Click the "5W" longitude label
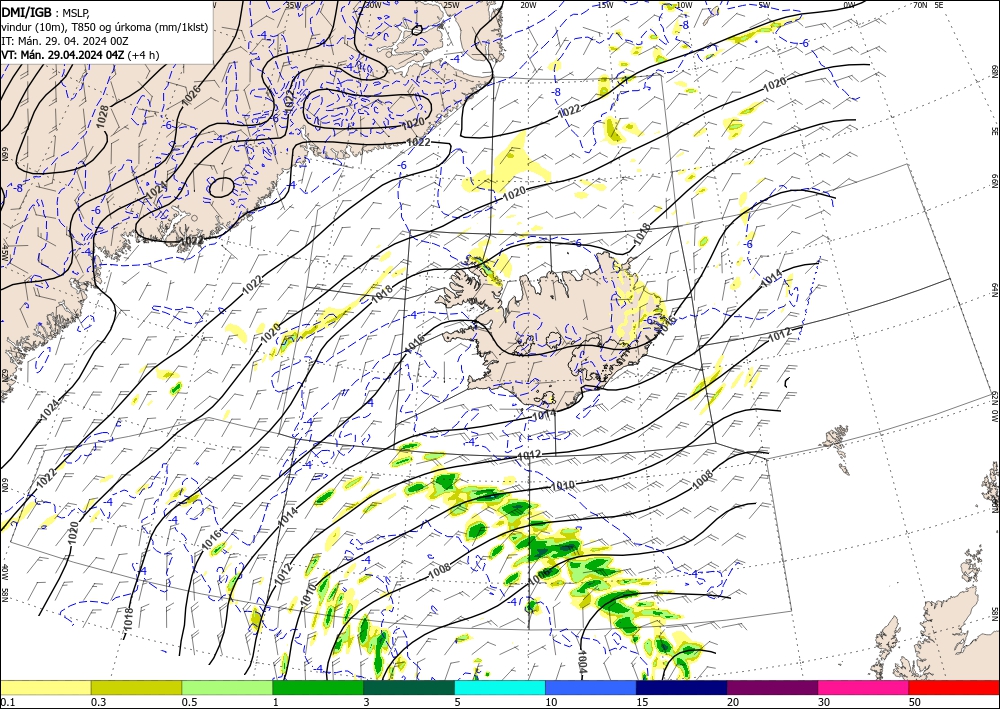1000x709 pixels. click(764, 5)
